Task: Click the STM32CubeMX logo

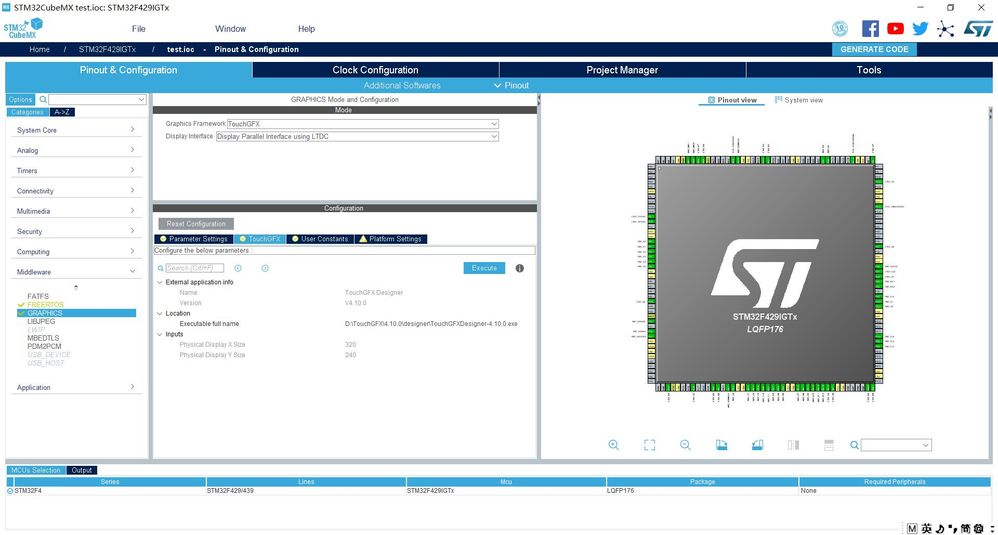Action: click(x=23, y=28)
